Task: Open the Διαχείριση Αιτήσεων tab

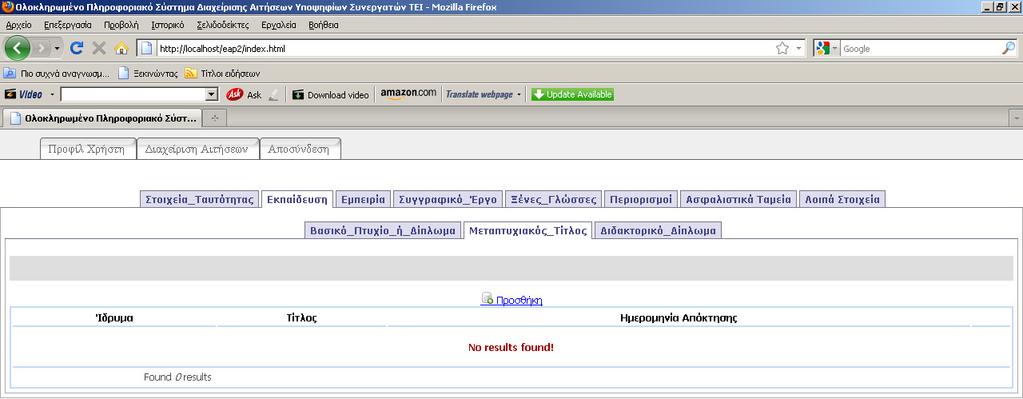Action: point(197,149)
